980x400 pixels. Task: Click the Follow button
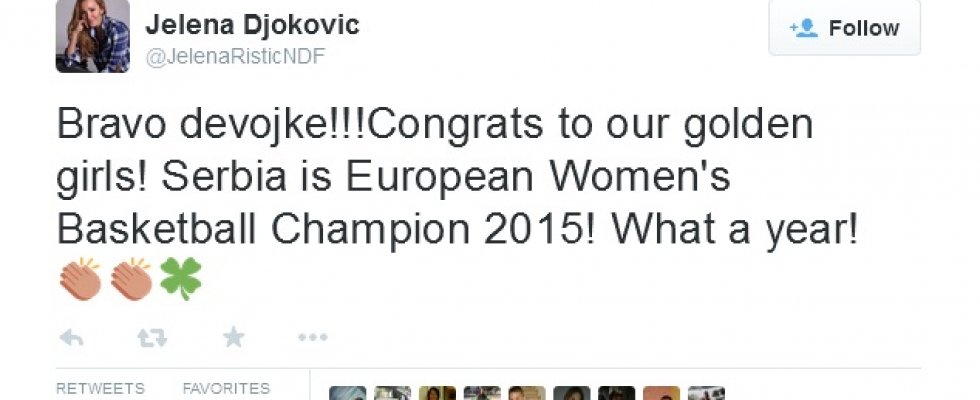(x=844, y=28)
